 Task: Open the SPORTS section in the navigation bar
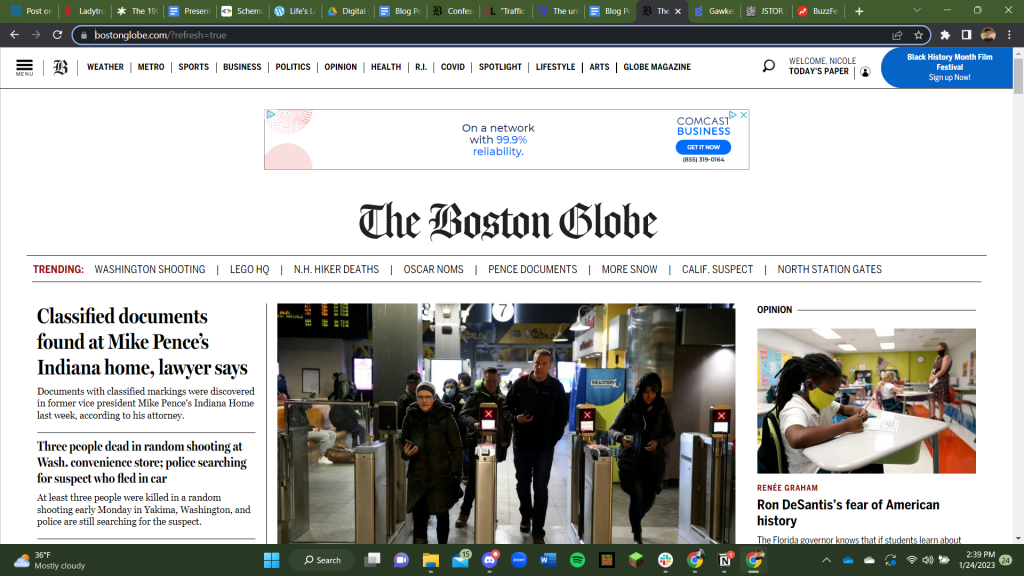point(193,67)
